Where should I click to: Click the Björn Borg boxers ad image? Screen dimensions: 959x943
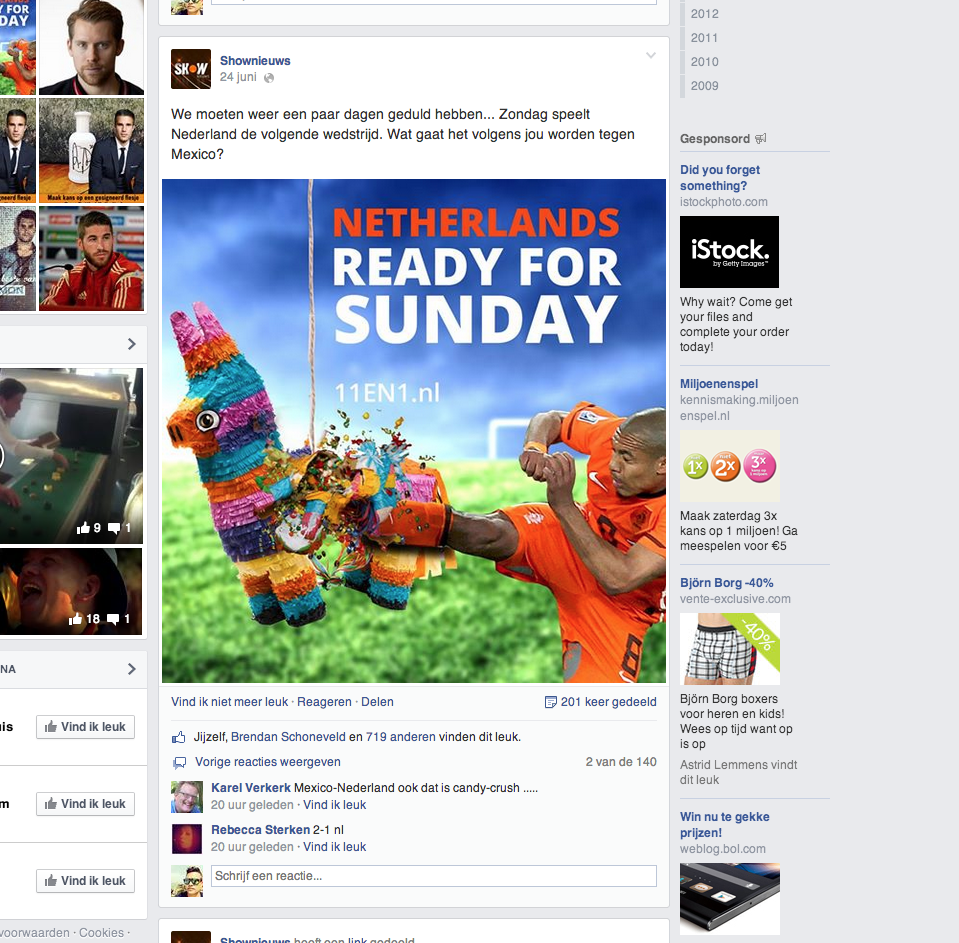coord(730,649)
